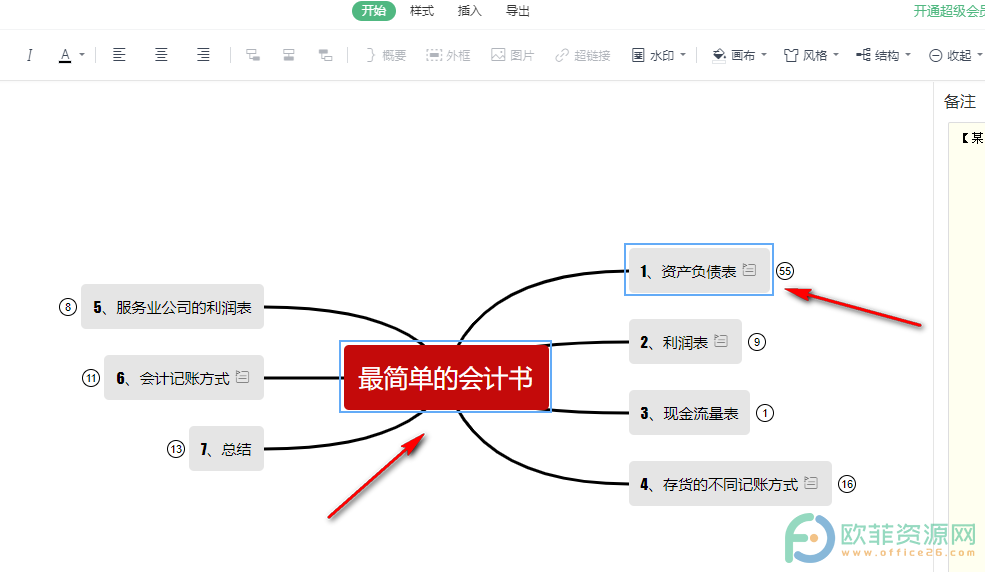Select the central topic 最简单的会计书
The height and width of the screenshot is (572, 985).
(445, 377)
